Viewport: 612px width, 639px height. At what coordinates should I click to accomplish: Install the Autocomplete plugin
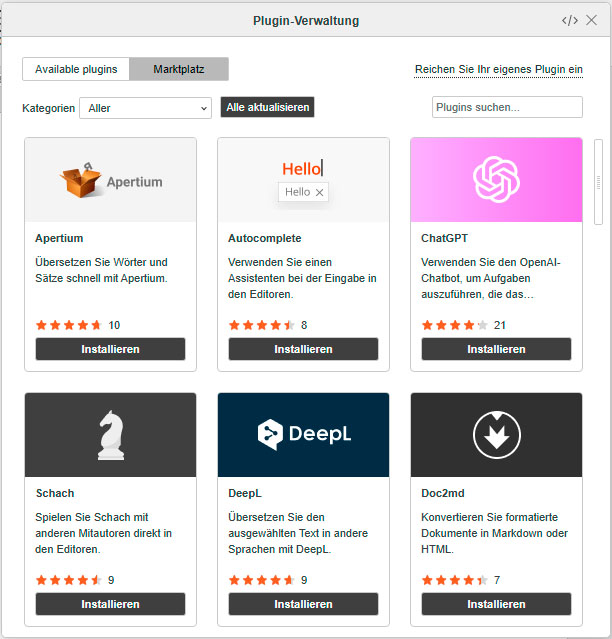click(x=303, y=349)
